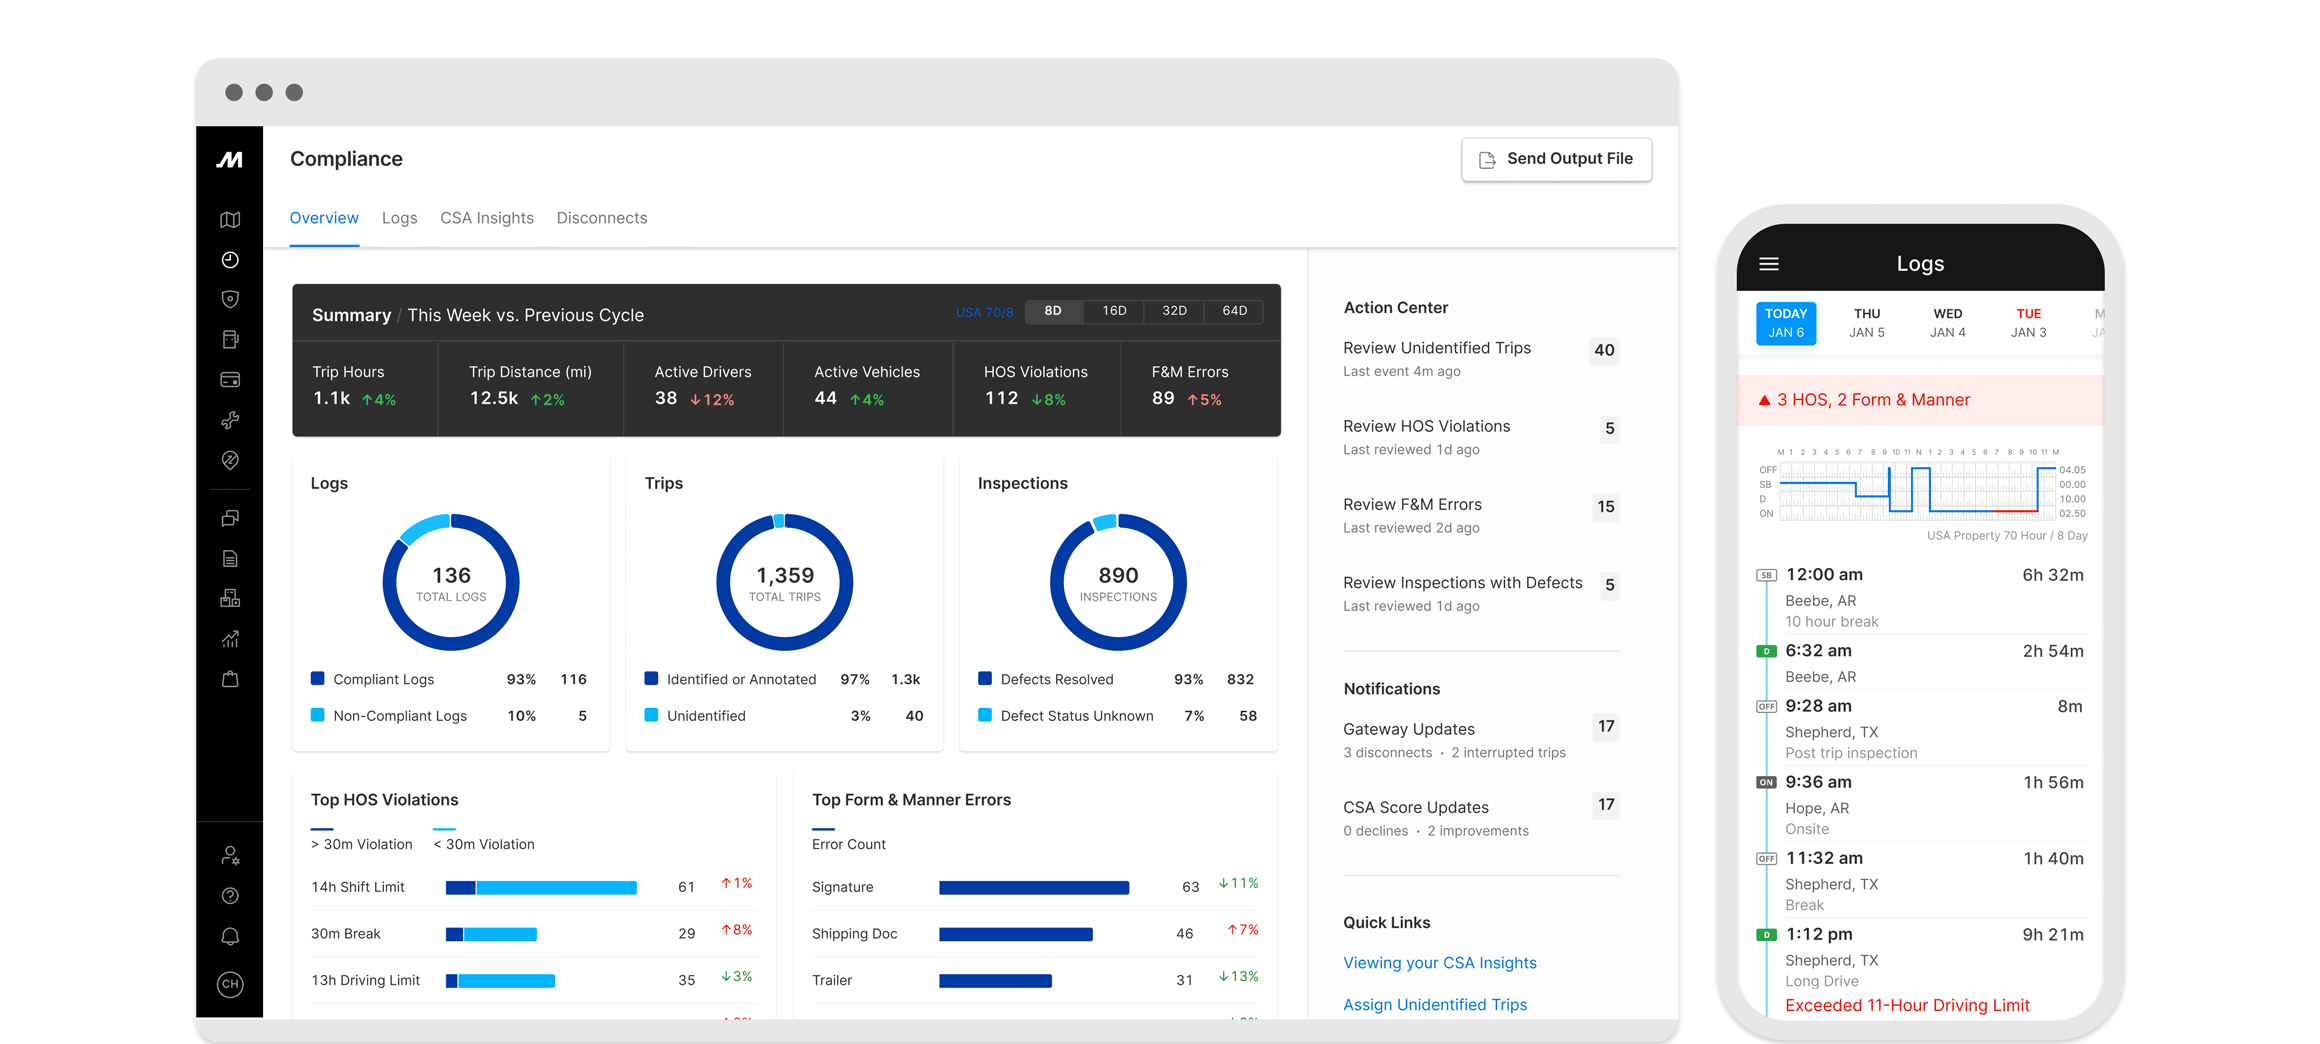Image resolution: width=2320 pixels, height=1044 pixels.
Task: Expand the Review Unidentified Trips action item
Action: click(x=1437, y=348)
